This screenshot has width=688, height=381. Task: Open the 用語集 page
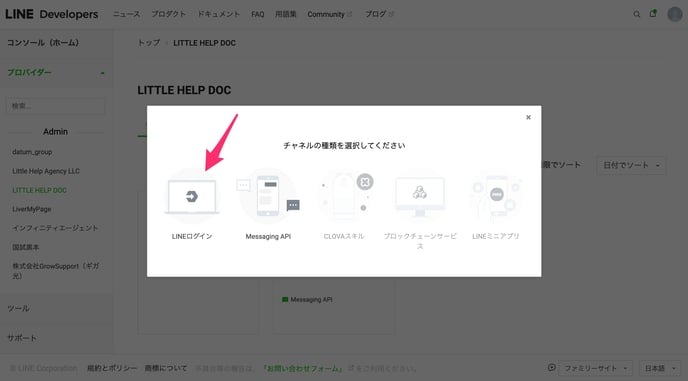click(286, 14)
